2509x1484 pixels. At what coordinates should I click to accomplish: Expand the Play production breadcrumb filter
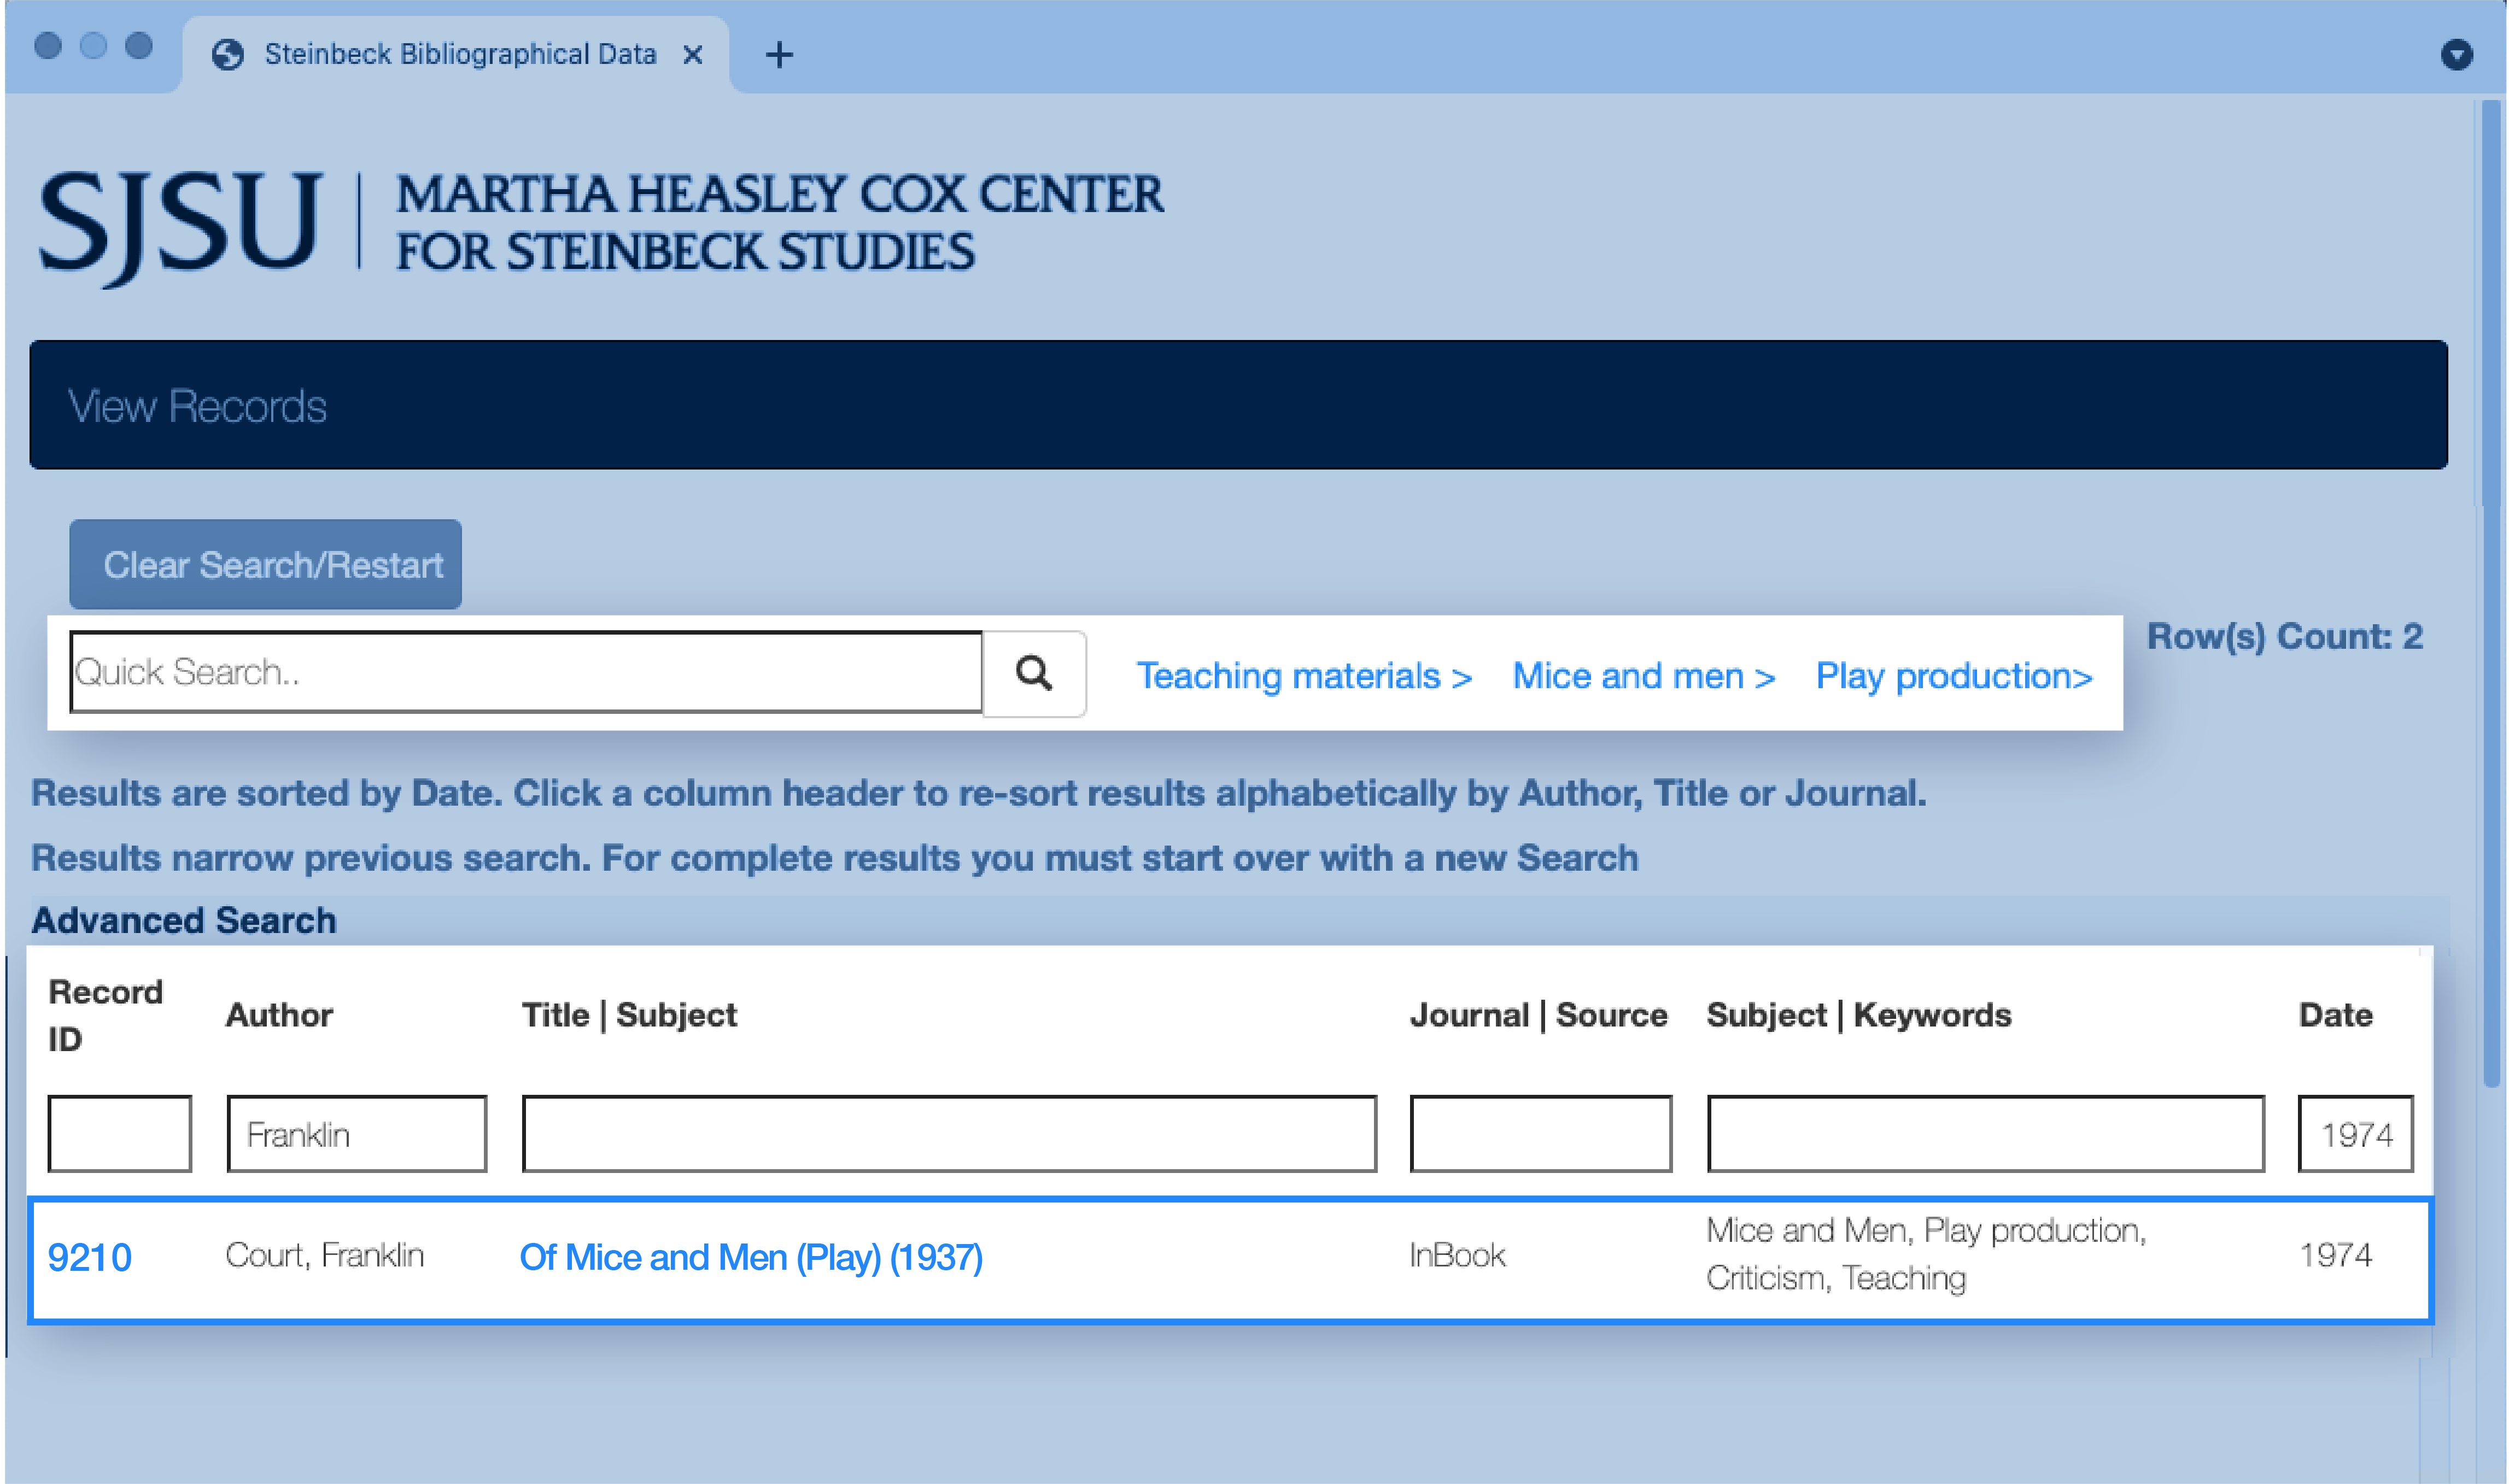[x=1954, y=676]
